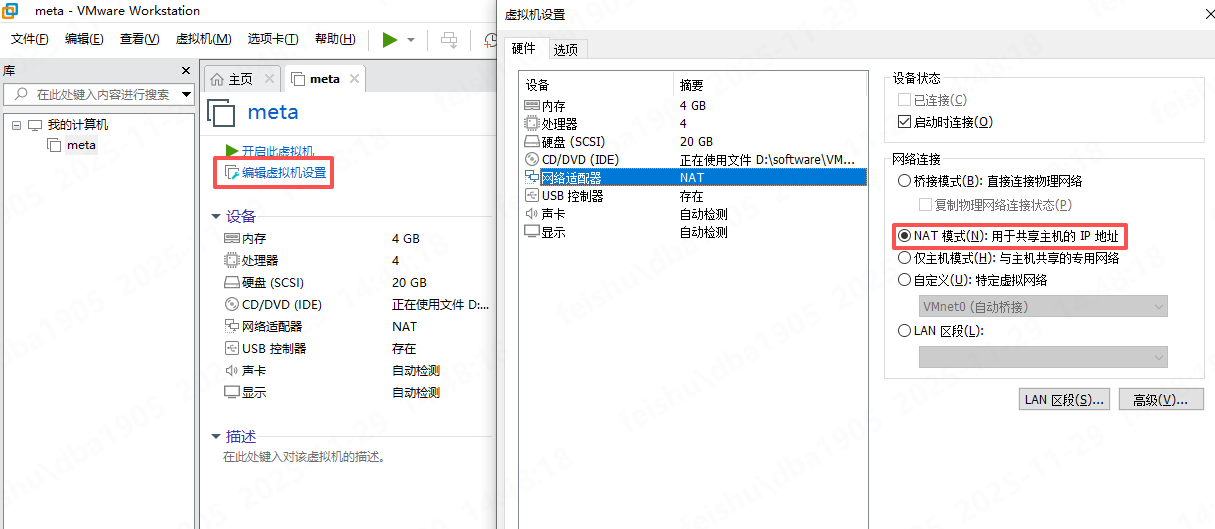Image resolution: width=1215 pixels, height=529 pixels.
Task: Click the 硬盘 (SCSI) icon in meta tab
Action: pyautogui.click(x=232, y=283)
